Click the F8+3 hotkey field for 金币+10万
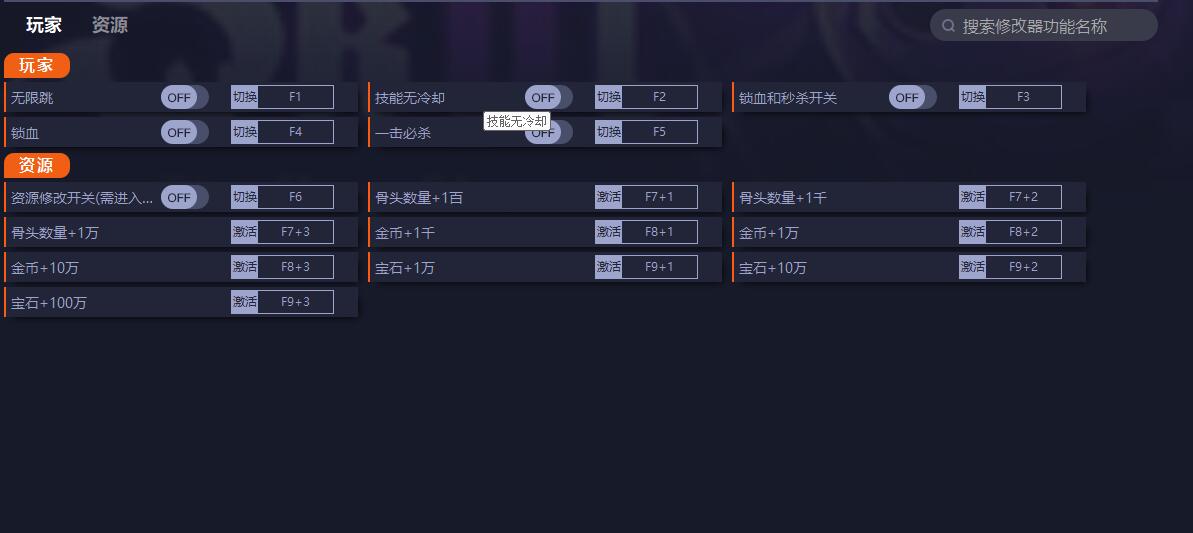This screenshot has width=1193, height=533. coord(295,267)
